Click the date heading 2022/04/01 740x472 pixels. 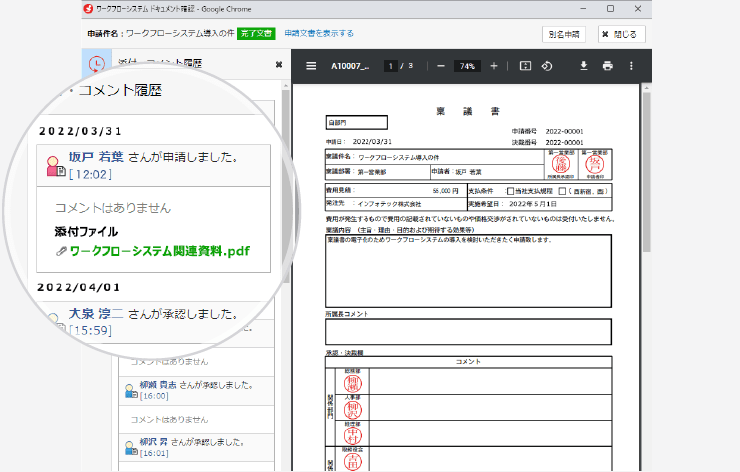tap(79, 287)
